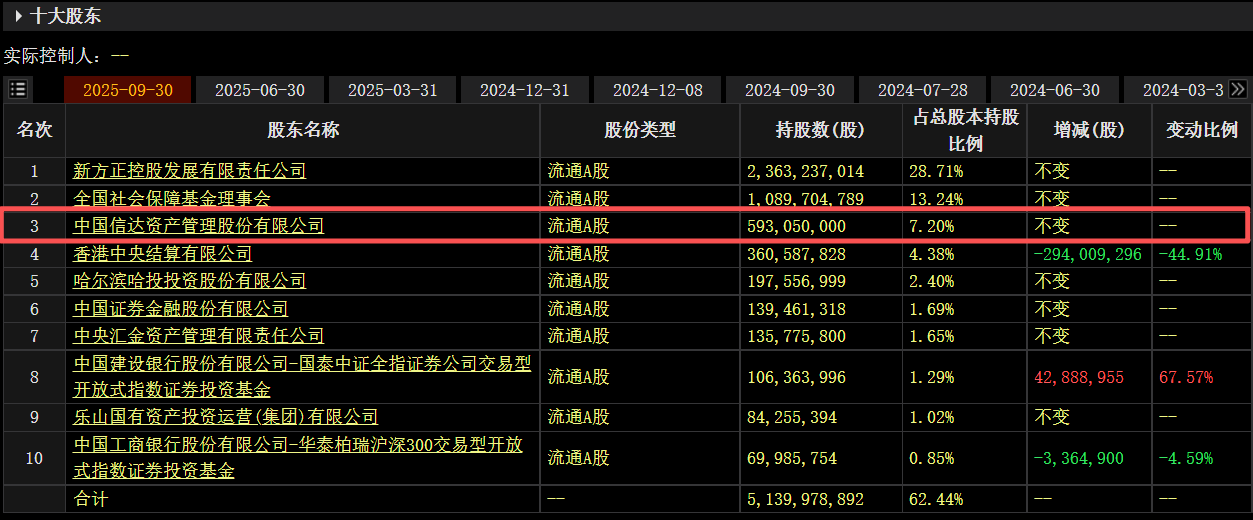Select the 2024-09-30 tab
Viewport: 1253px width, 520px height.
(x=790, y=90)
